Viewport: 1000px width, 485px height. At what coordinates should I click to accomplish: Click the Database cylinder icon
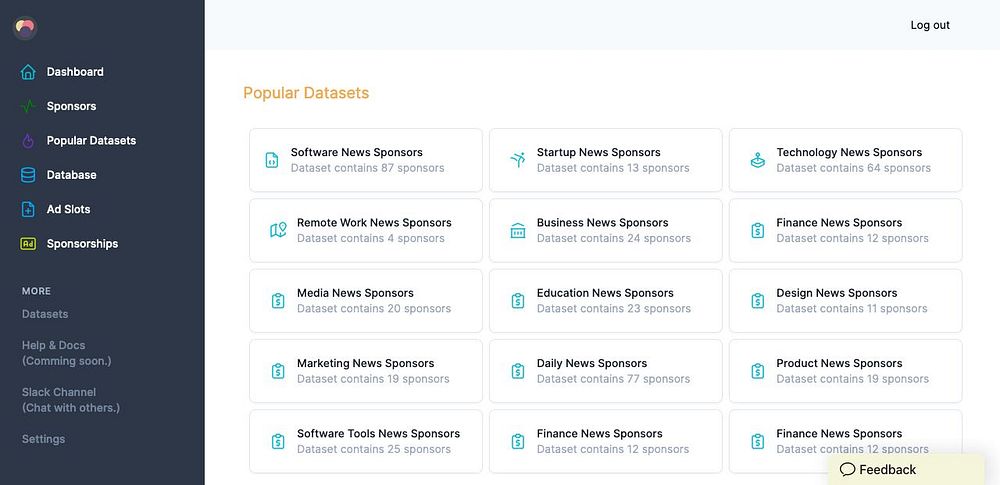point(28,175)
